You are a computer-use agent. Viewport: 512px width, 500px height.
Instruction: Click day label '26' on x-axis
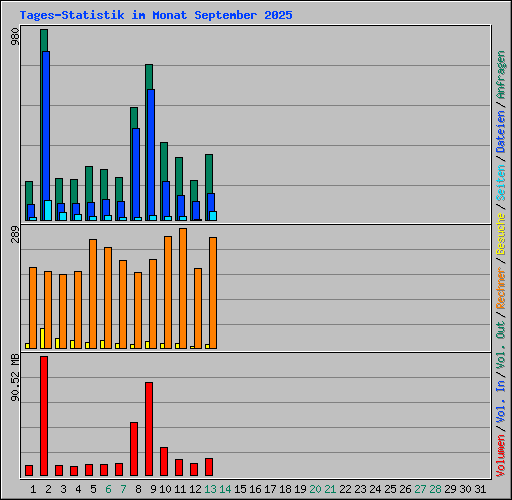(x=405, y=489)
